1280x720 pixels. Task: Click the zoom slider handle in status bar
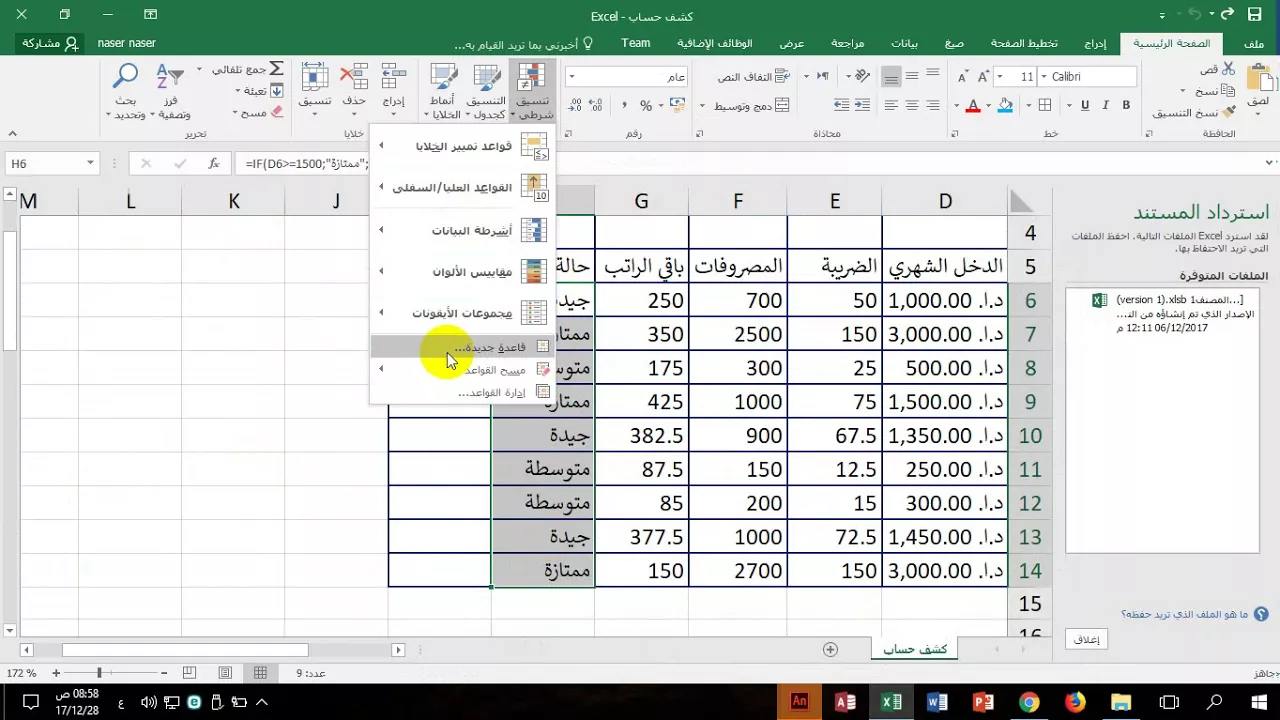99,673
